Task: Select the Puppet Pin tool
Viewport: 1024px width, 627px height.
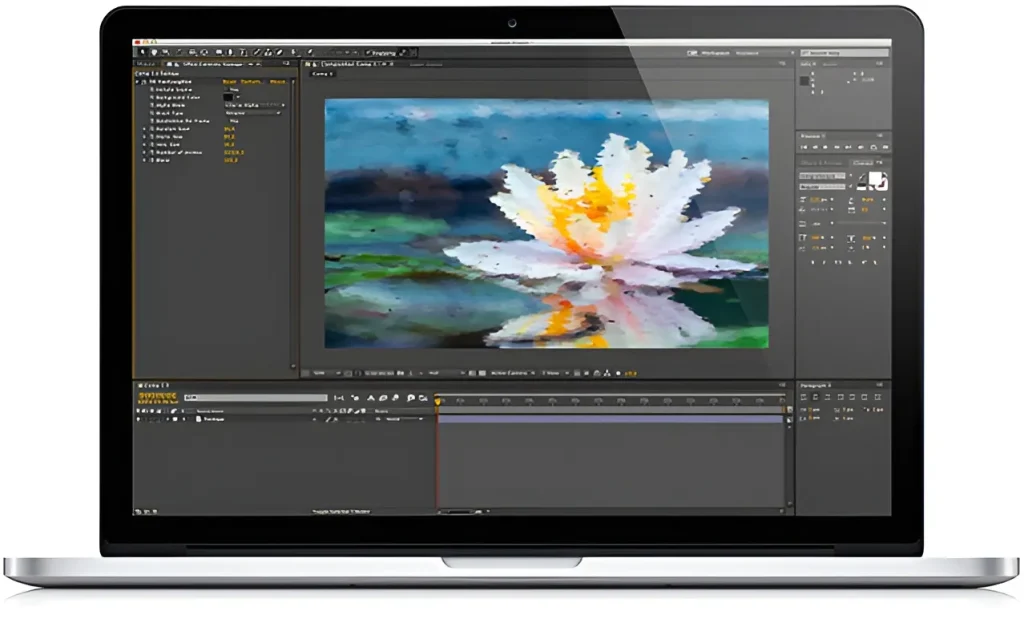Action: pyautogui.click(x=310, y=52)
